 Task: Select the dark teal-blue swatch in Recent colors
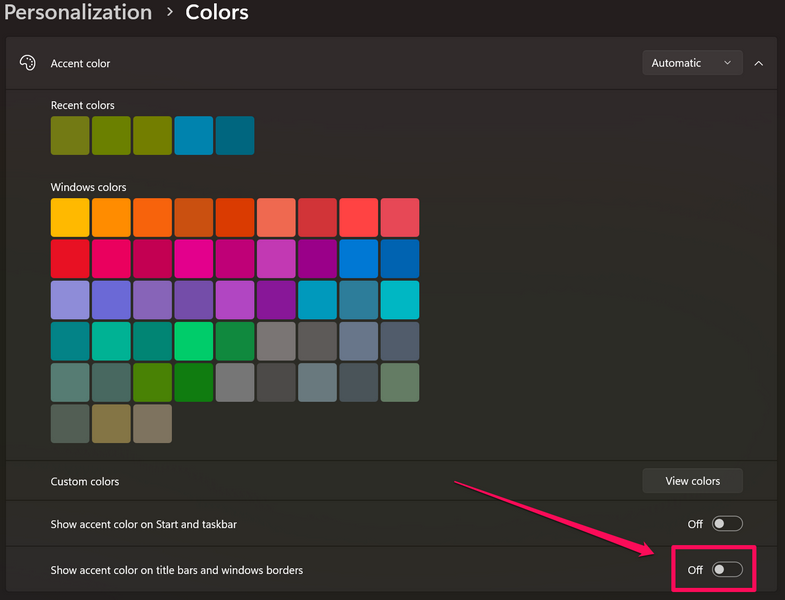coord(235,136)
